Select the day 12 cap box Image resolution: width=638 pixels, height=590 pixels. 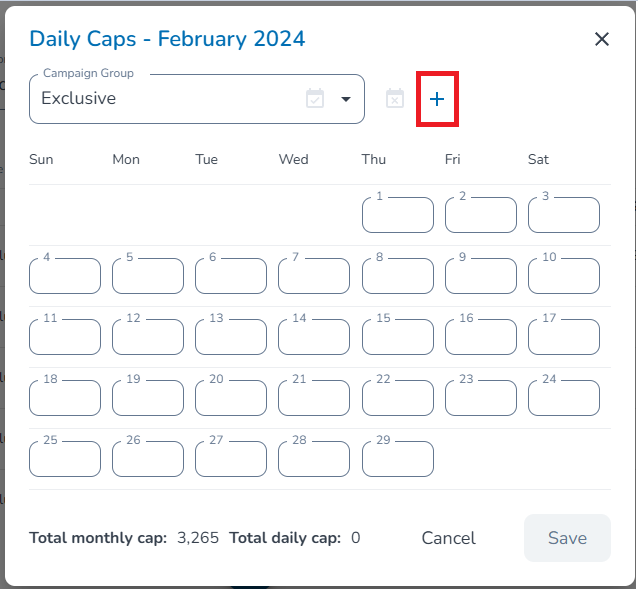point(148,338)
